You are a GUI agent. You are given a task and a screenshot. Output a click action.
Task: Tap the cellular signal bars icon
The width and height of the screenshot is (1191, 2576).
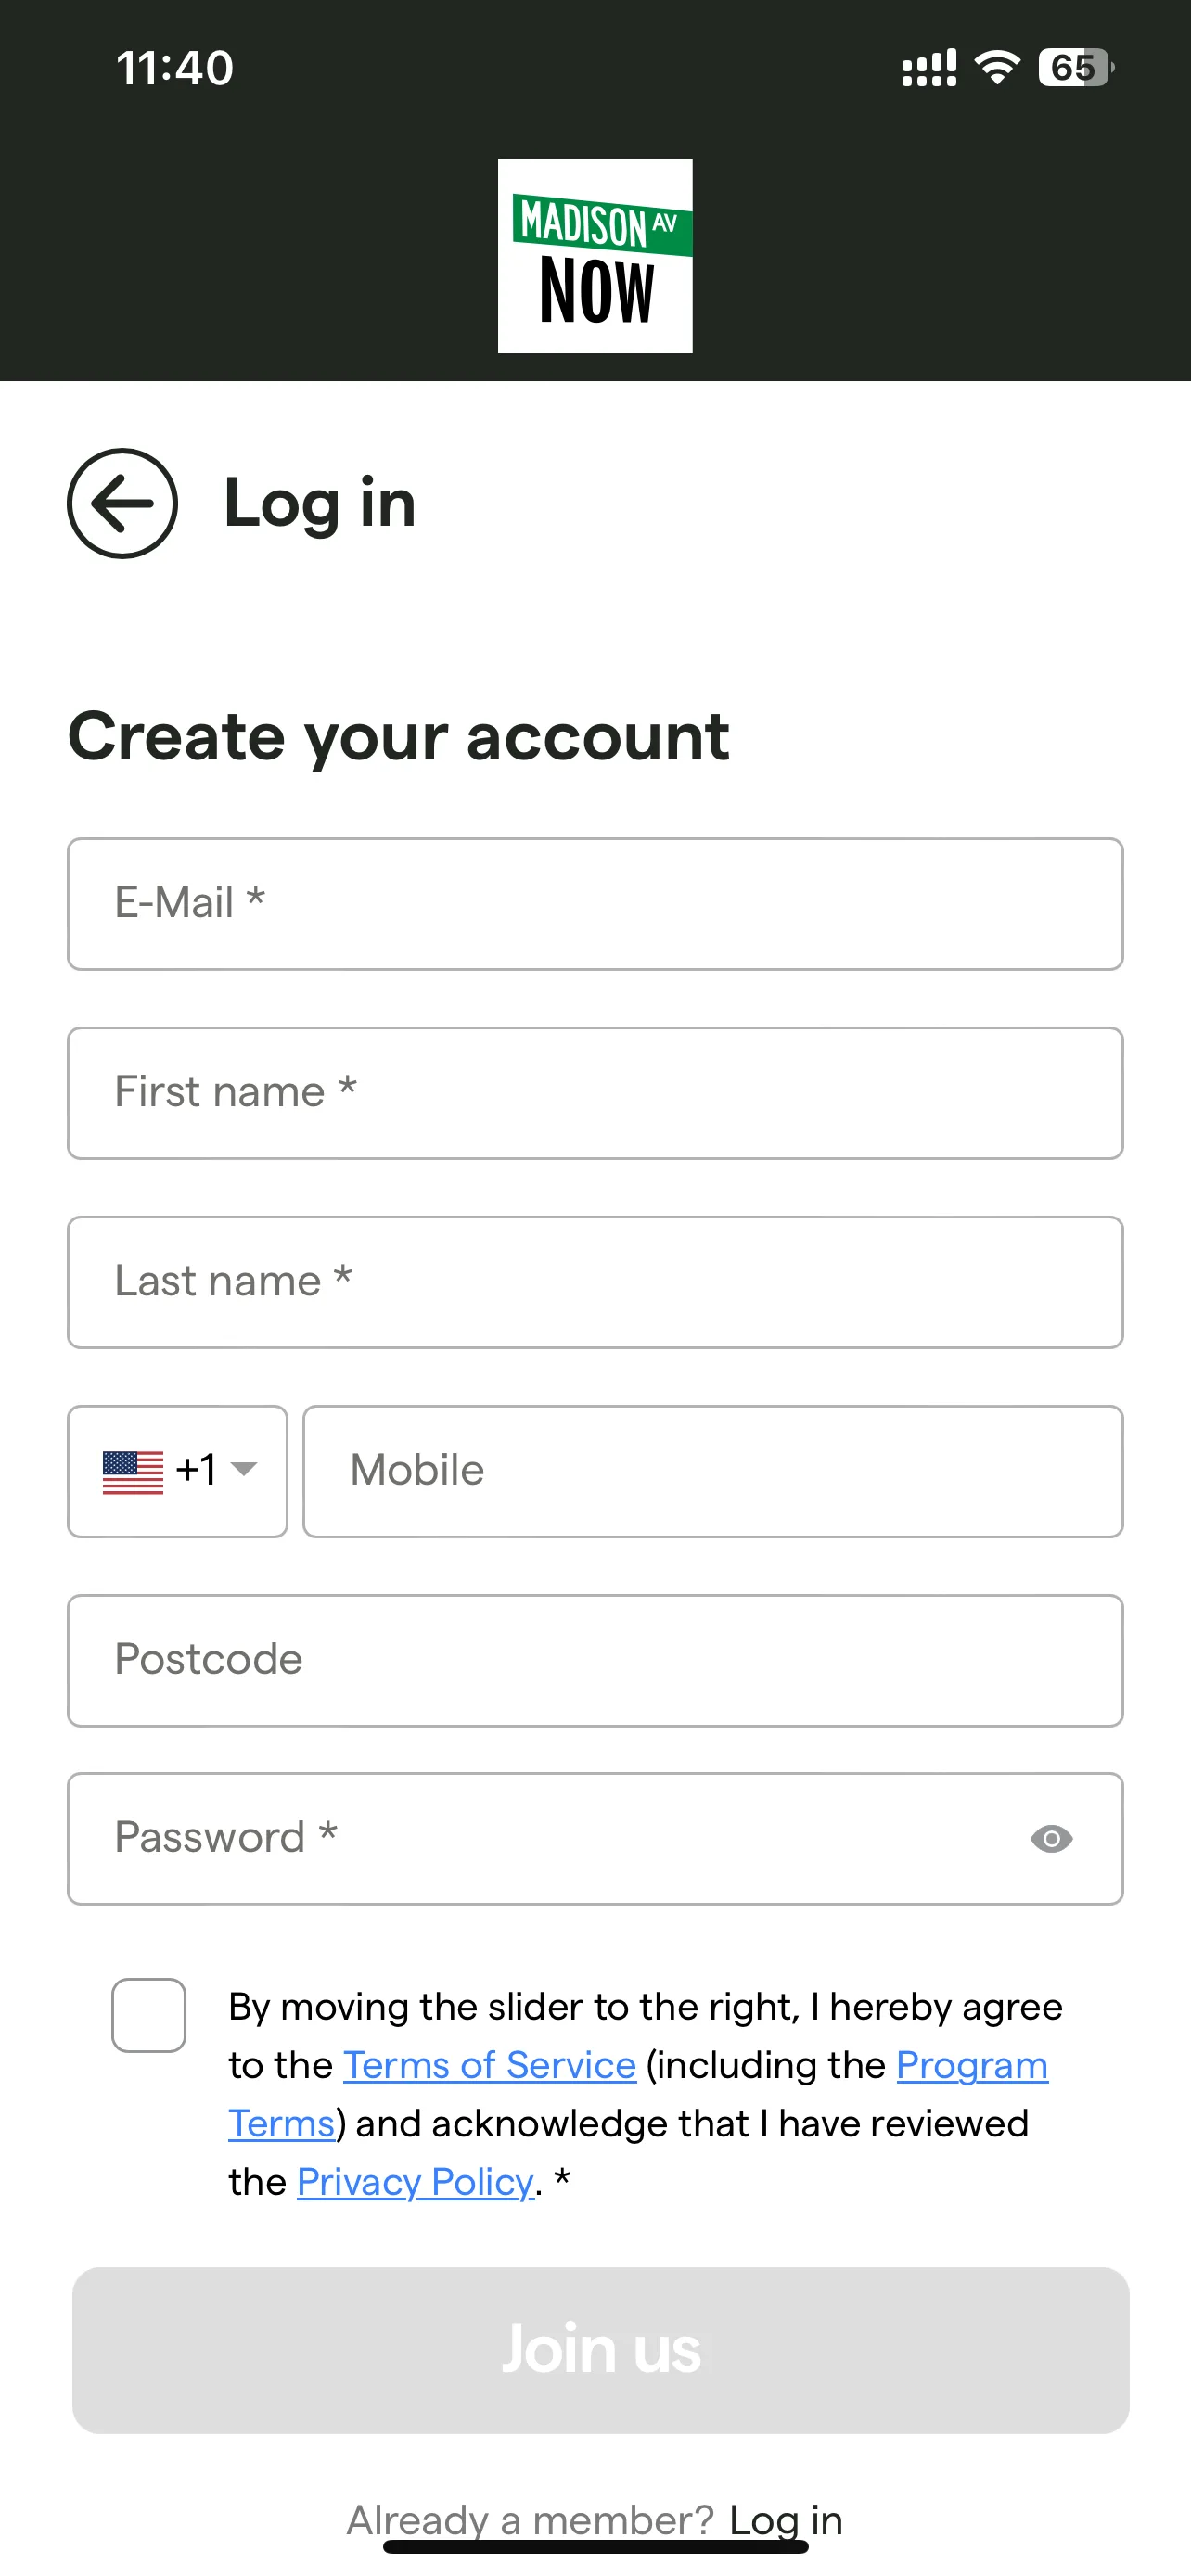(929, 68)
